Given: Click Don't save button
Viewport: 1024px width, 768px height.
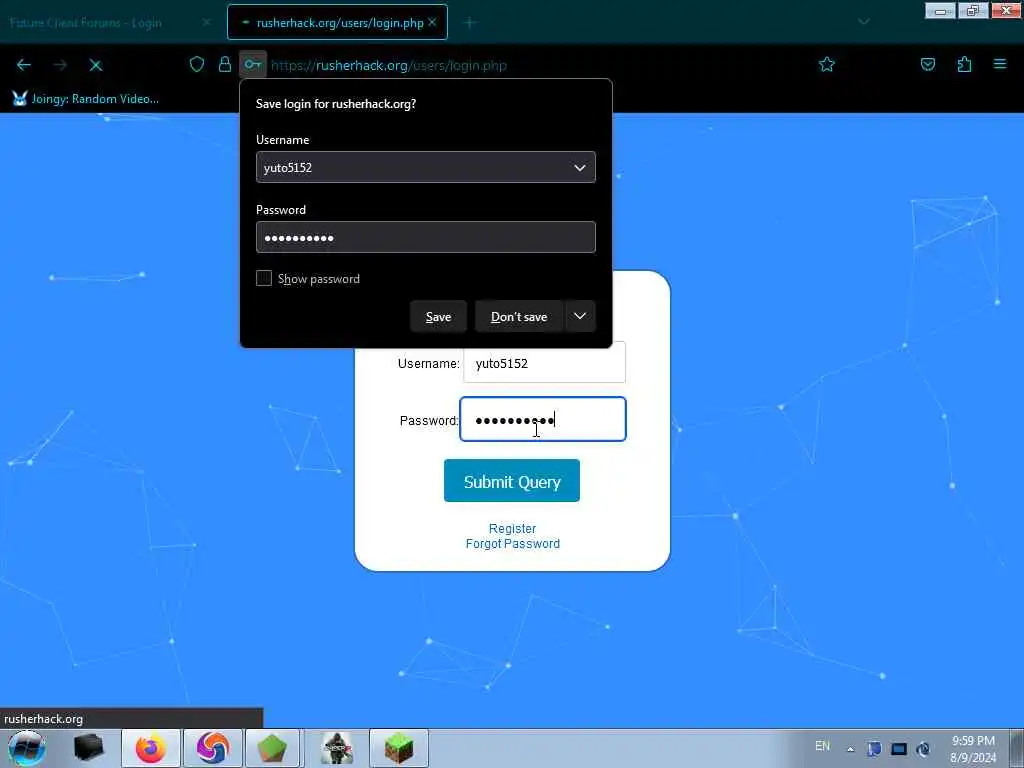Looking at the screenshot, I should coord(519,317).
